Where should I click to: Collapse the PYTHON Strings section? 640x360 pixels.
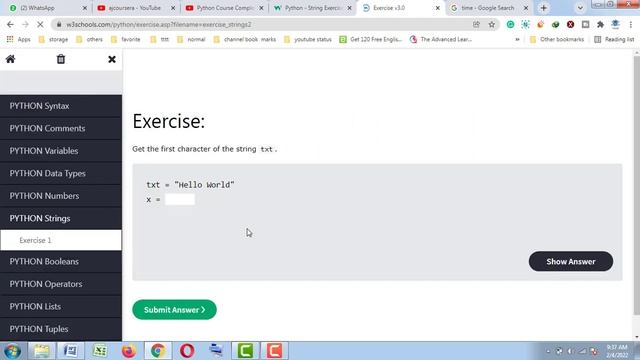pyautogui.click(x=61, y=218)
